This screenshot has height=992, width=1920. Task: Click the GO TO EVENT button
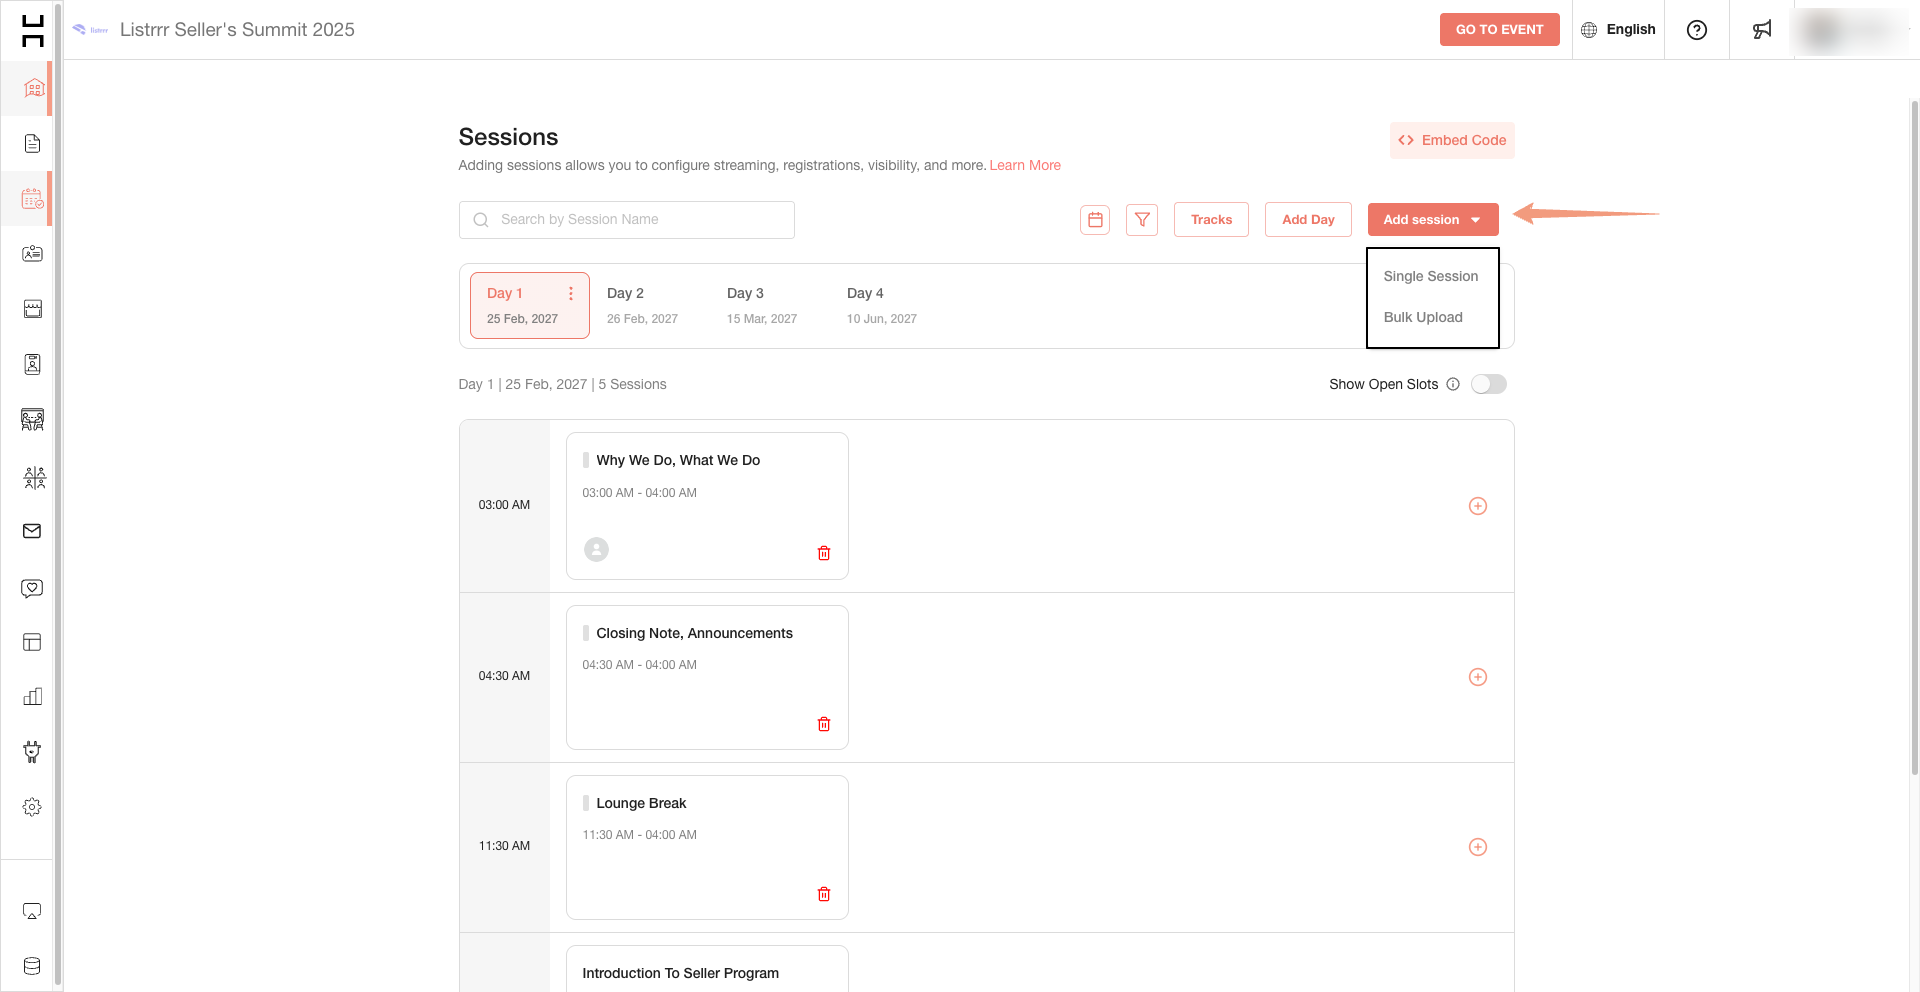[x=1499, y=30]
